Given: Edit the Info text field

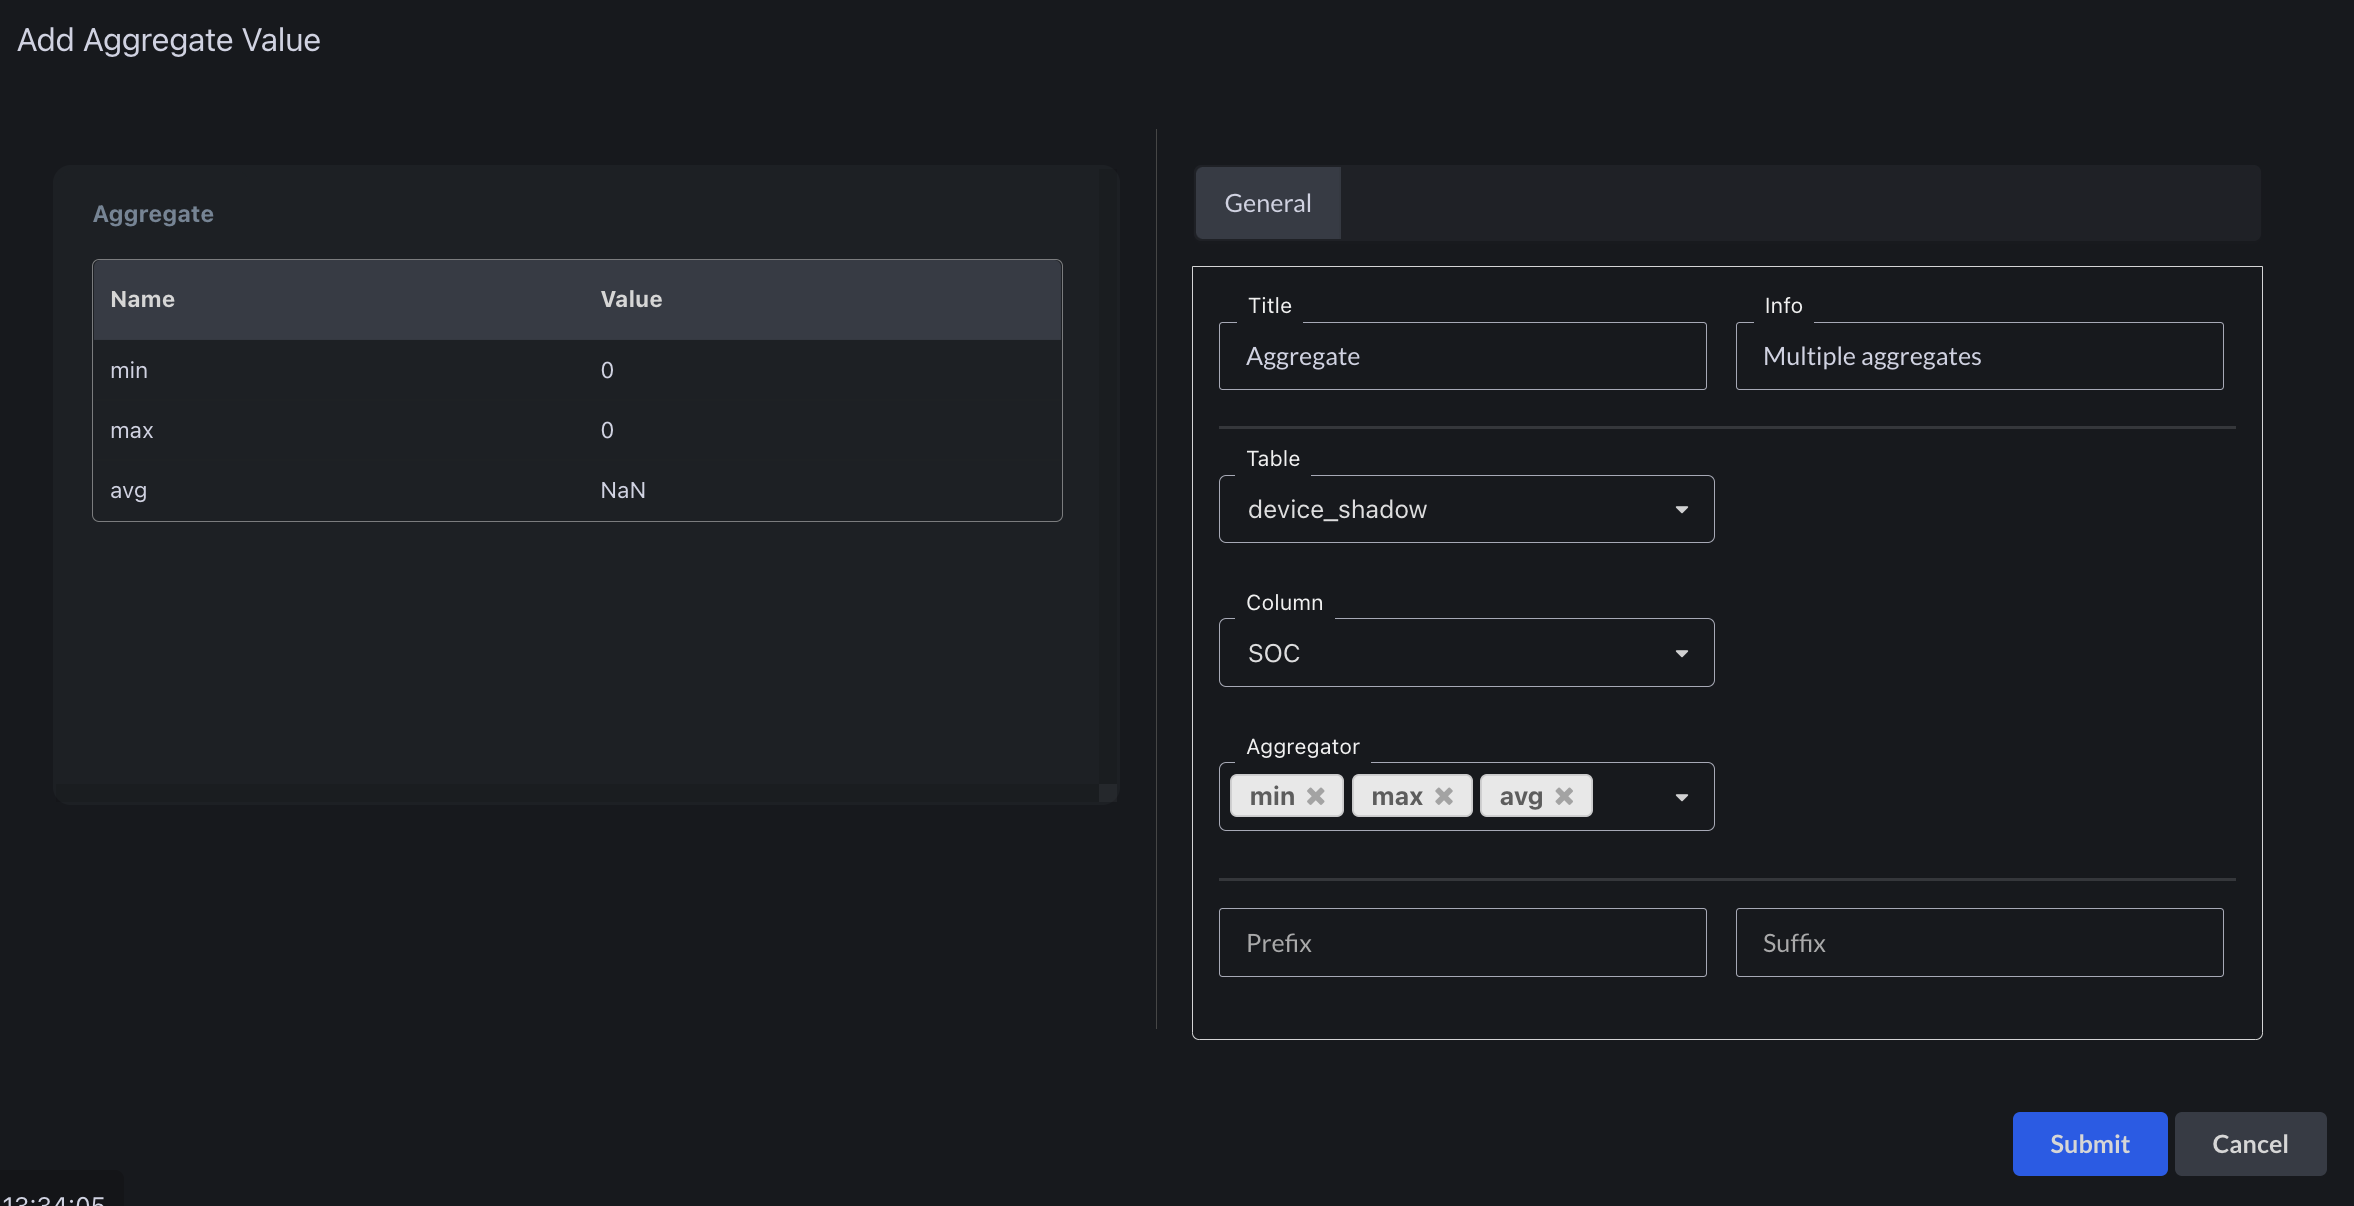Looking at the screenshot, I should pos(1978,356).
